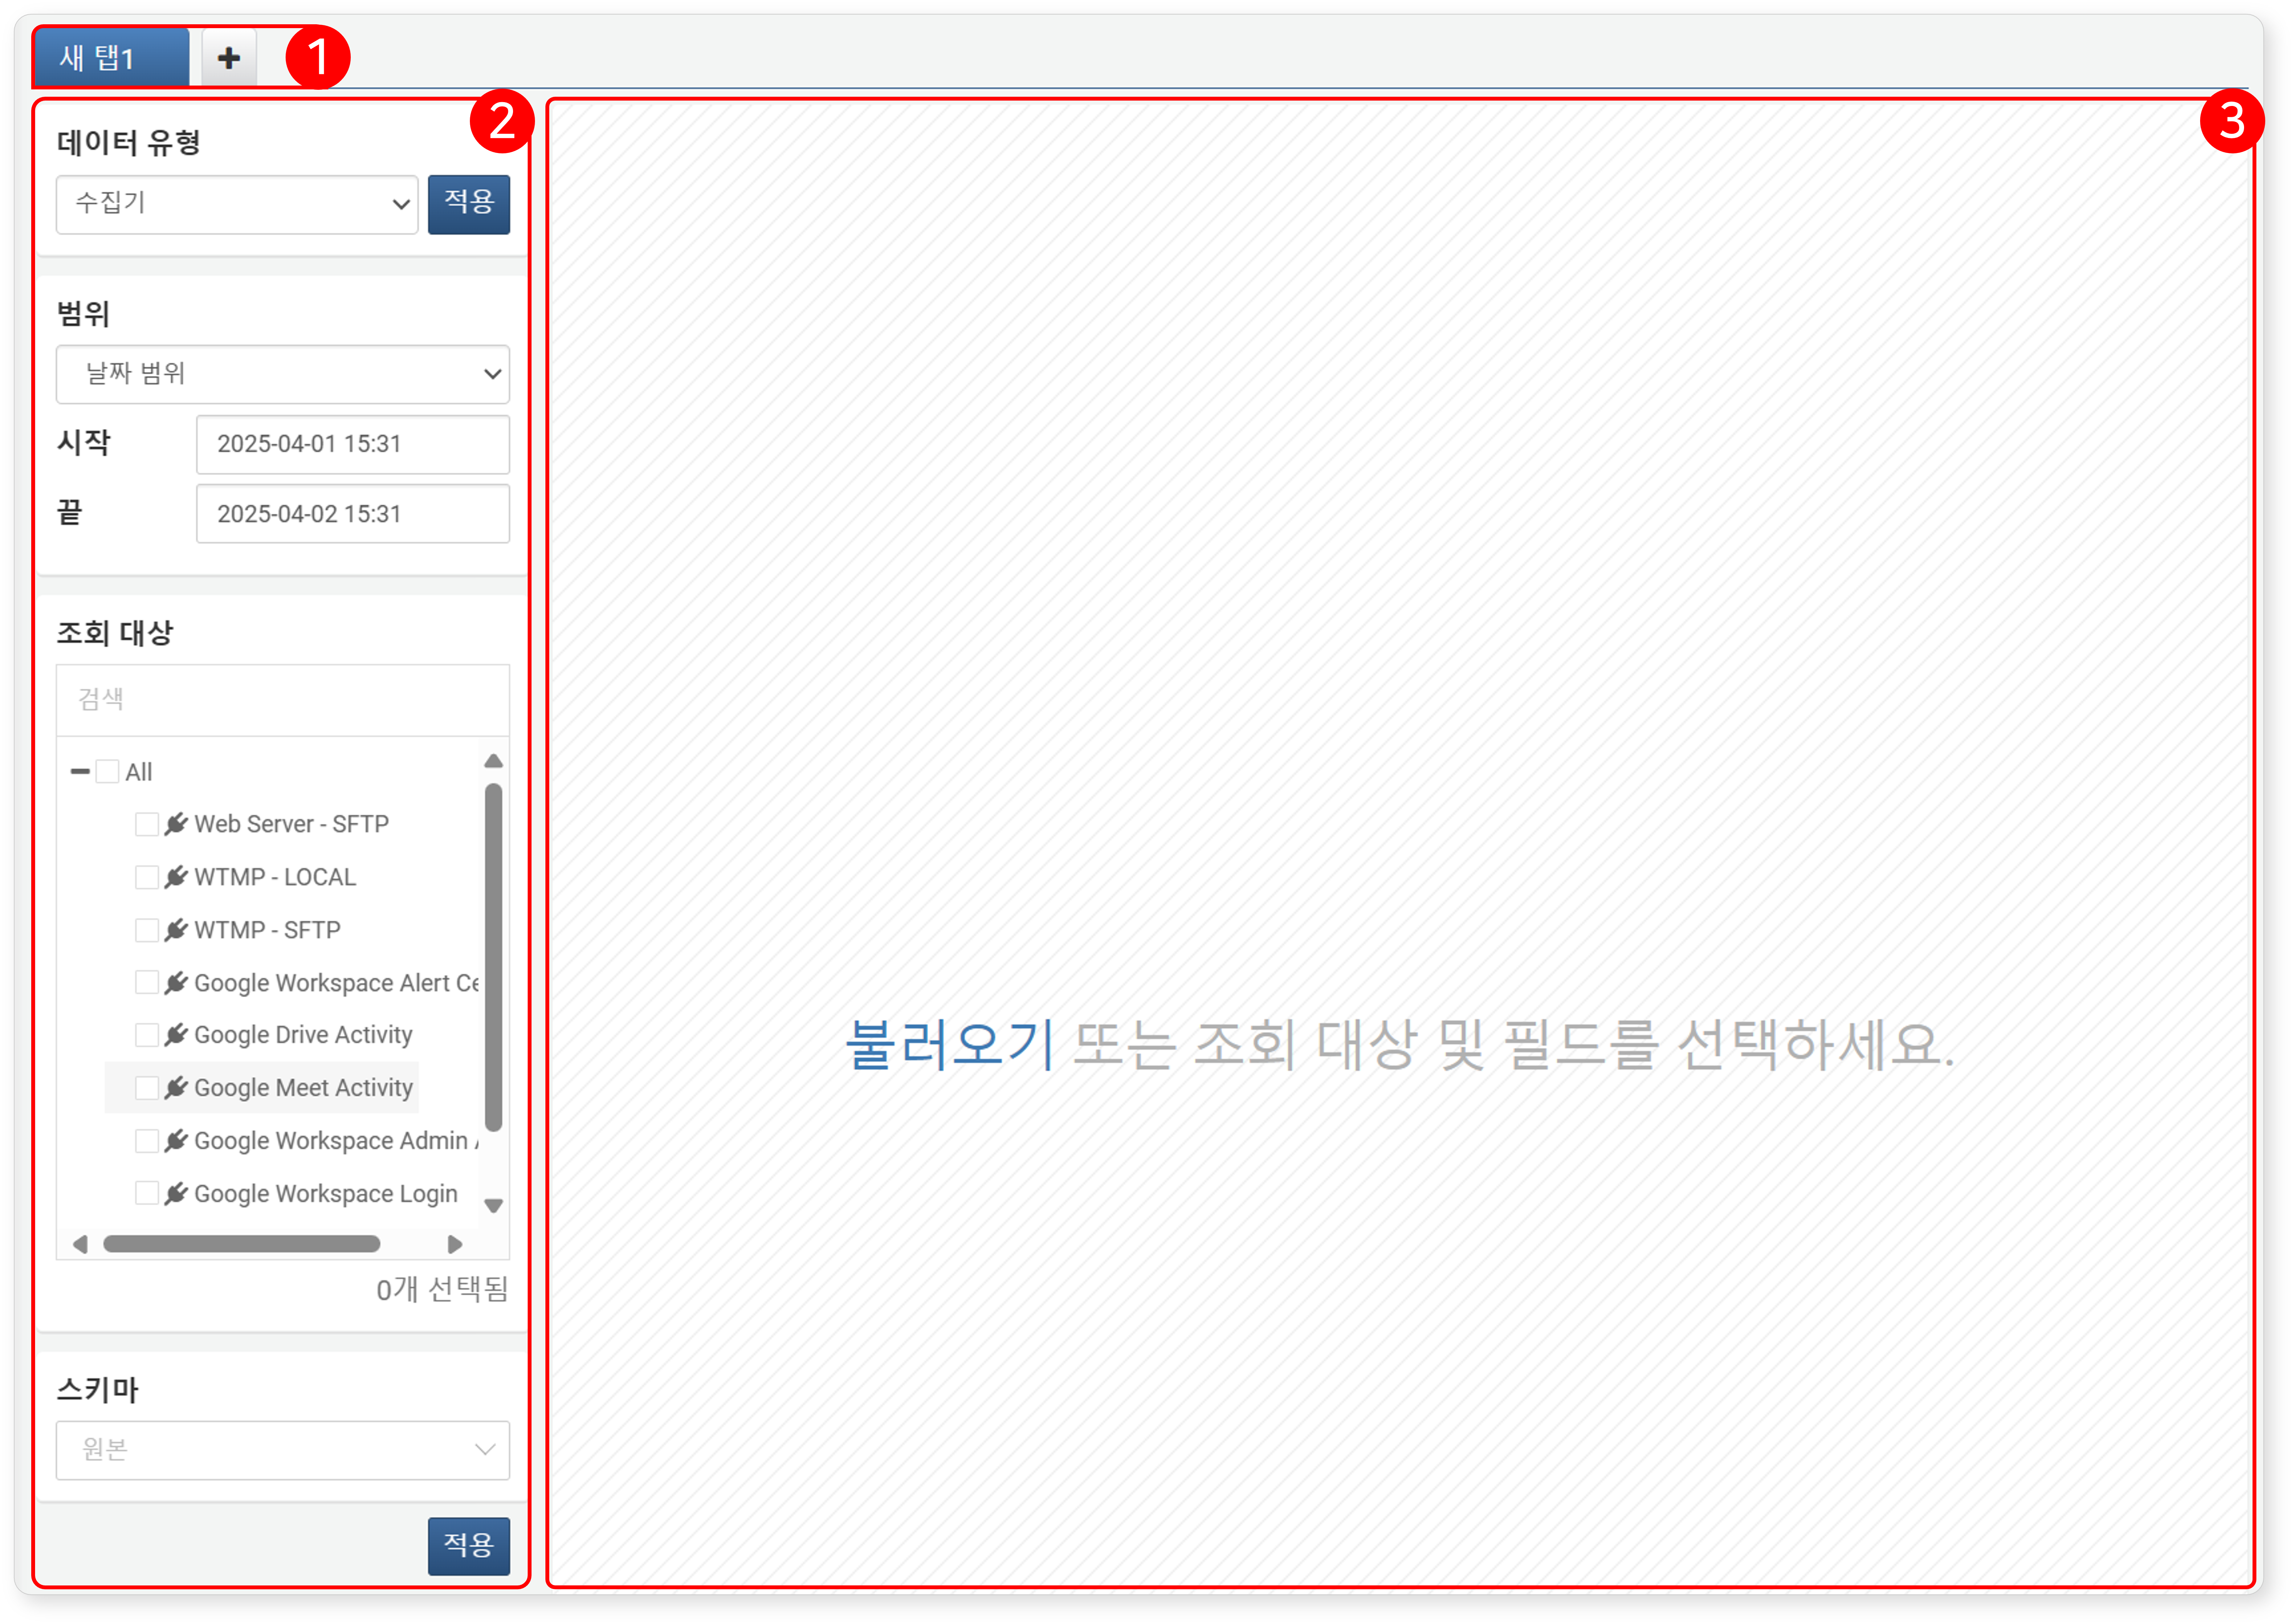Collapse the All tree node

pyautogui.click(x=80, y=772)
